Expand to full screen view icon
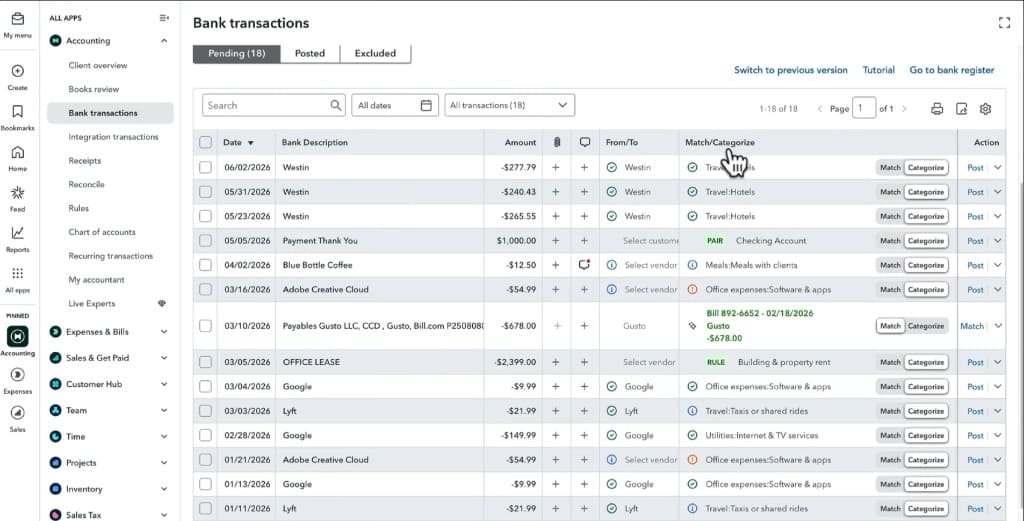Image resolution: width=1024 pixels, height=521 pixels. pyautogui.click(x=1004, y=23)
